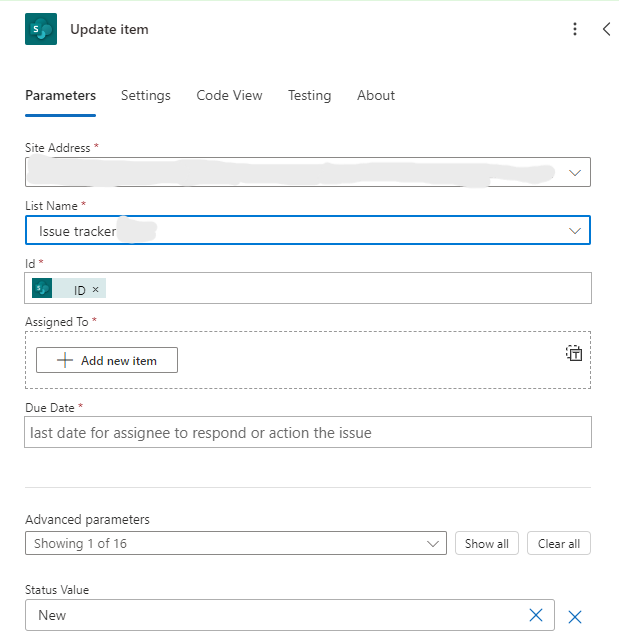
Task: Click the Site Address label
Action: coord(58,148)
